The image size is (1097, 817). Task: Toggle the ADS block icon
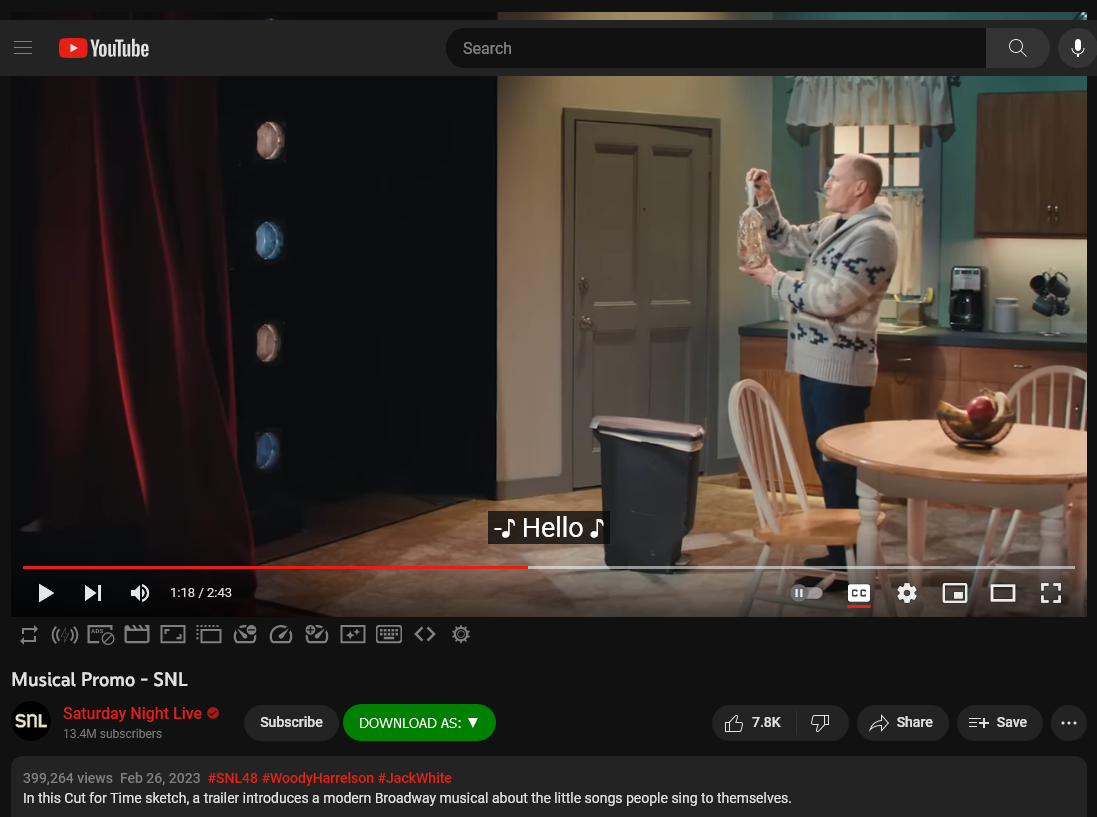tap(101, 634)
